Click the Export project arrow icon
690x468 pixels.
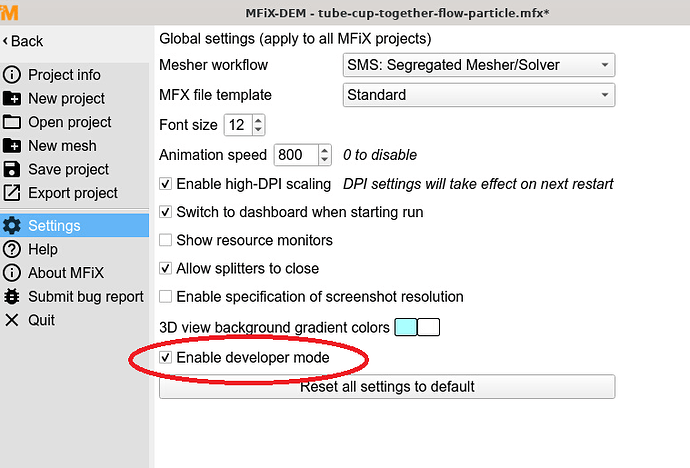(12, 193)
